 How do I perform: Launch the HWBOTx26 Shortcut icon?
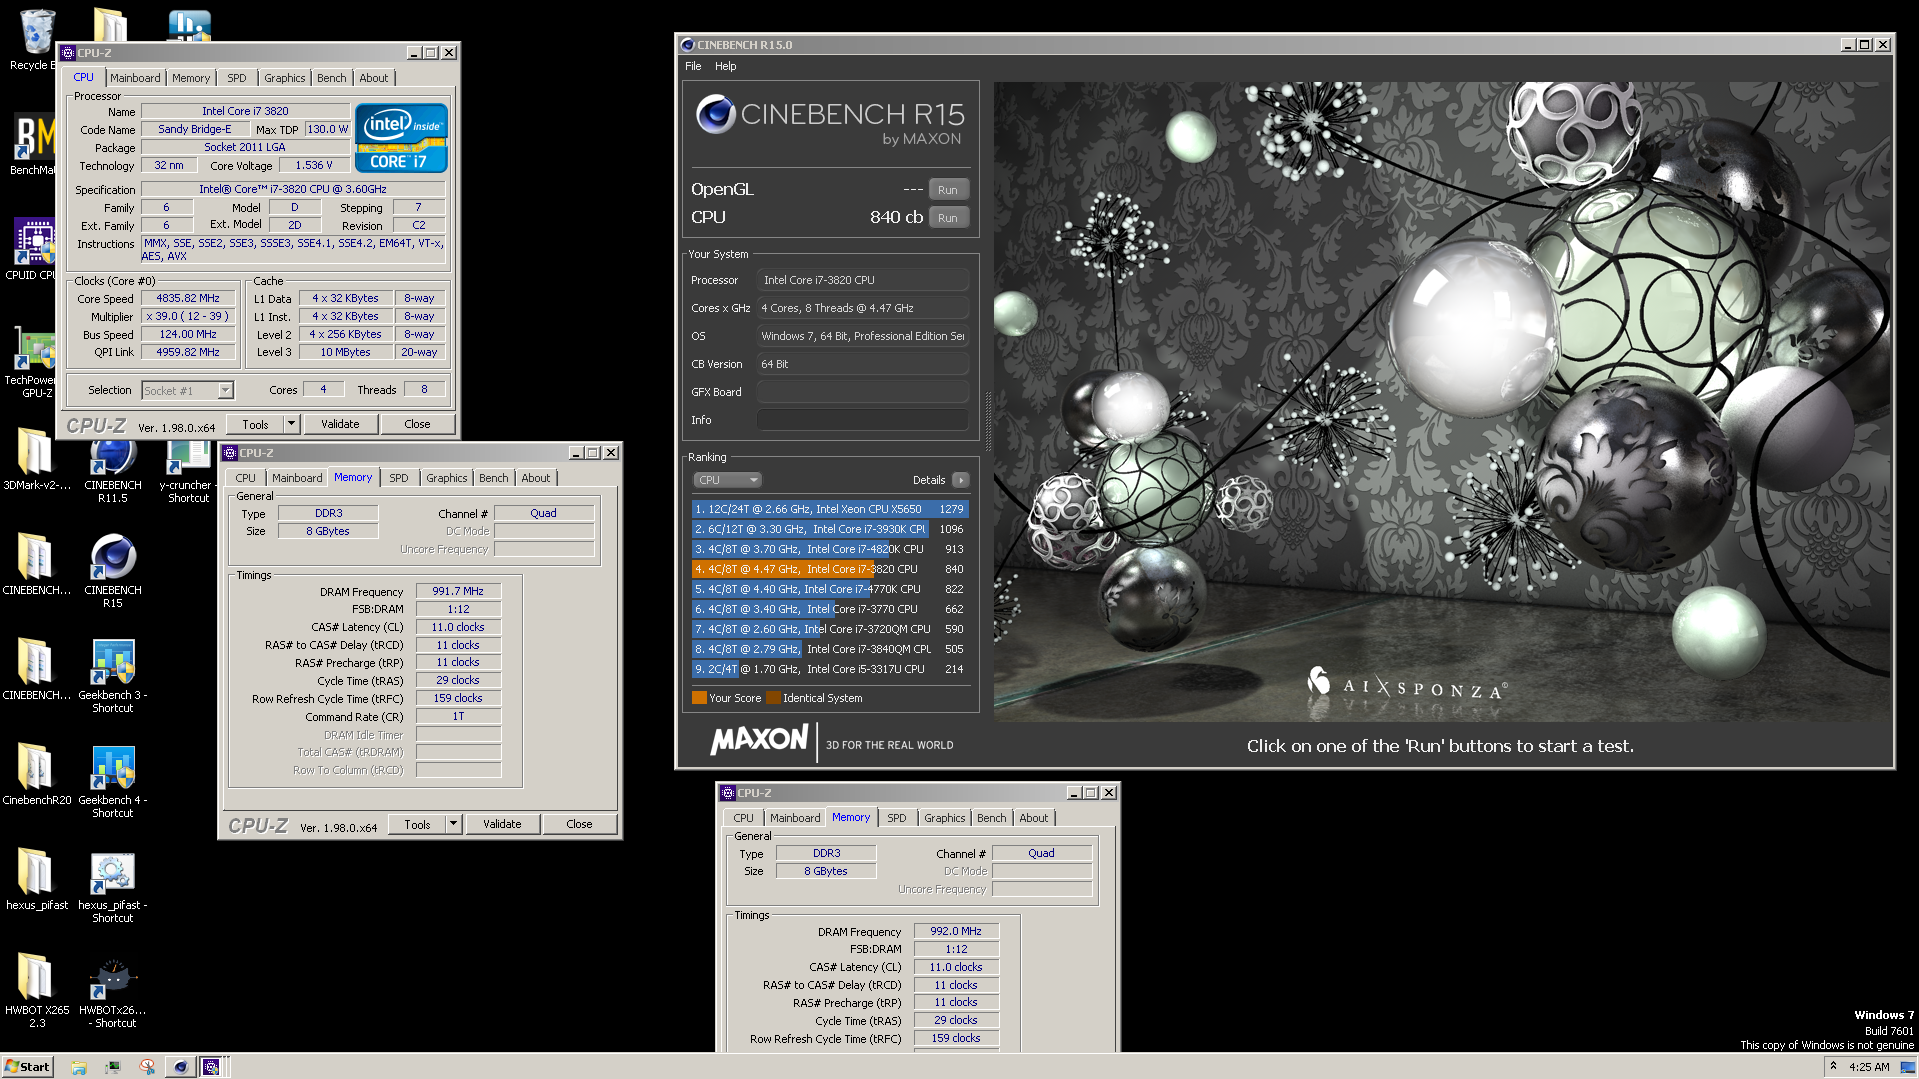pos(112,990)
